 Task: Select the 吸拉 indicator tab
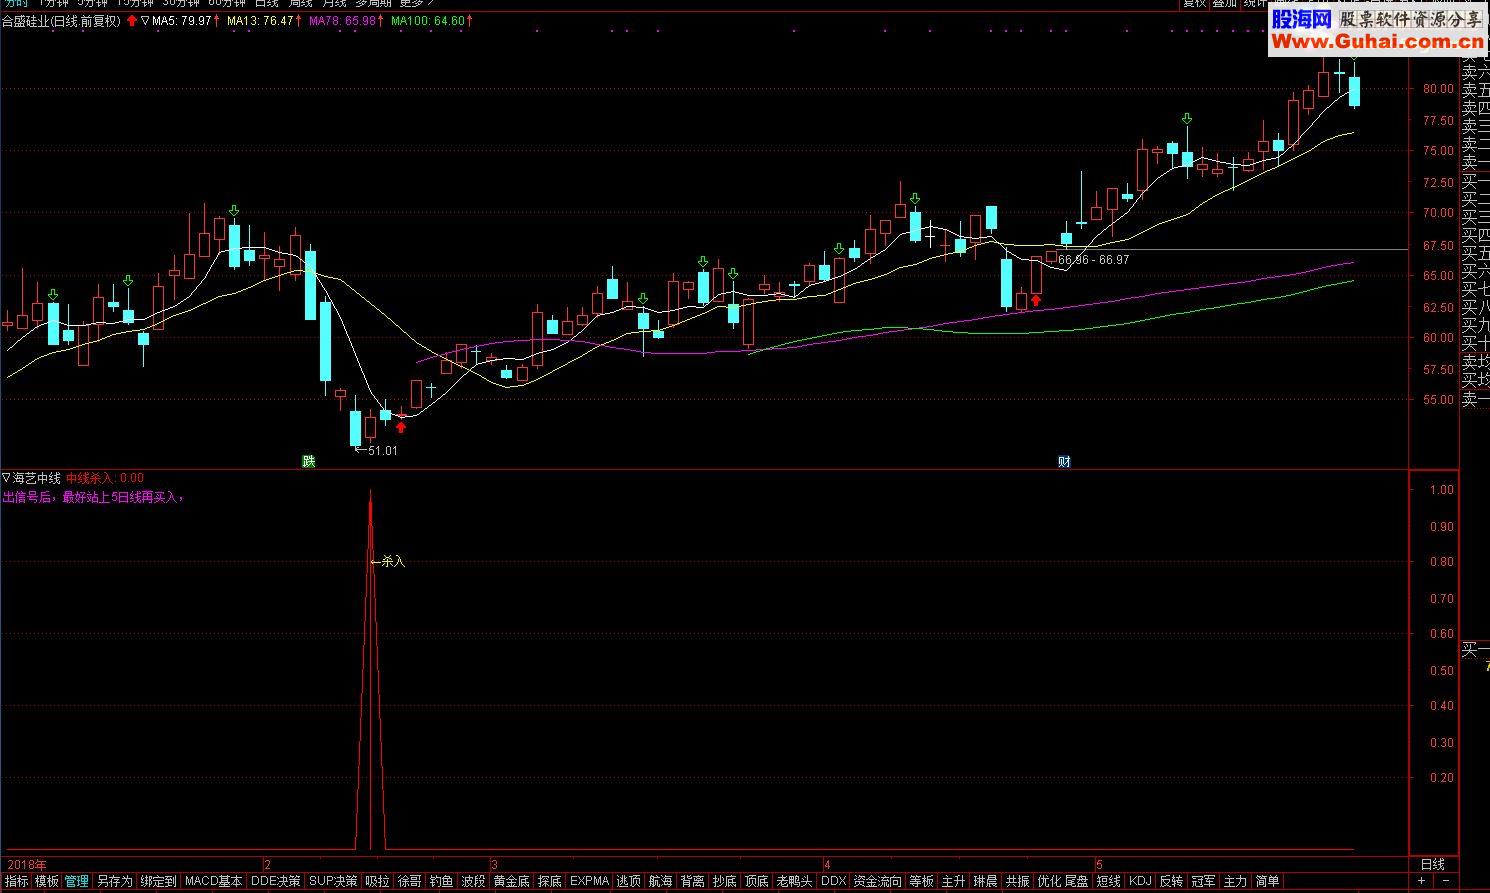[377, 881]
